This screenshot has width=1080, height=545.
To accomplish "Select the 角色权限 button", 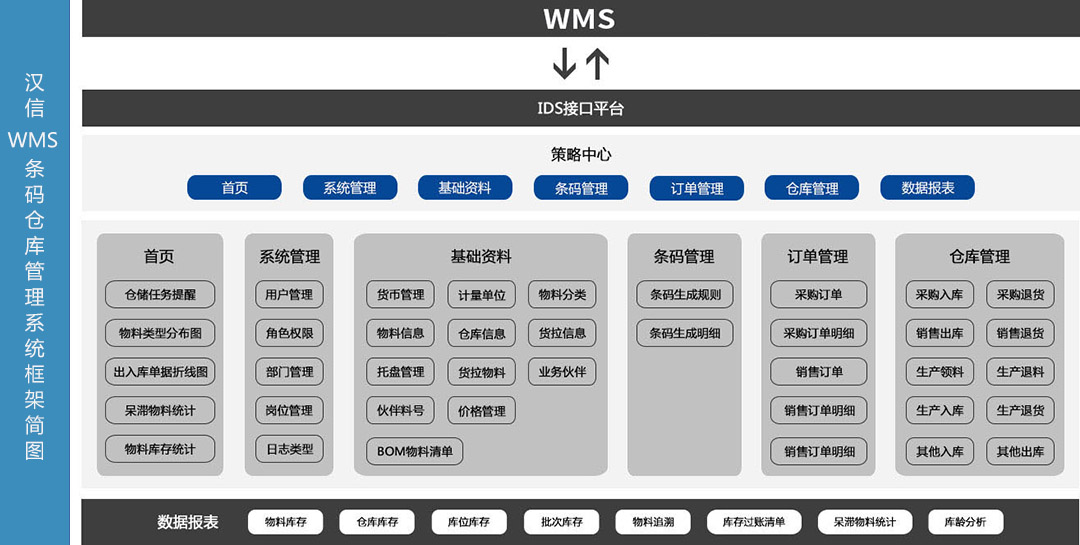I will pos(289,333).
